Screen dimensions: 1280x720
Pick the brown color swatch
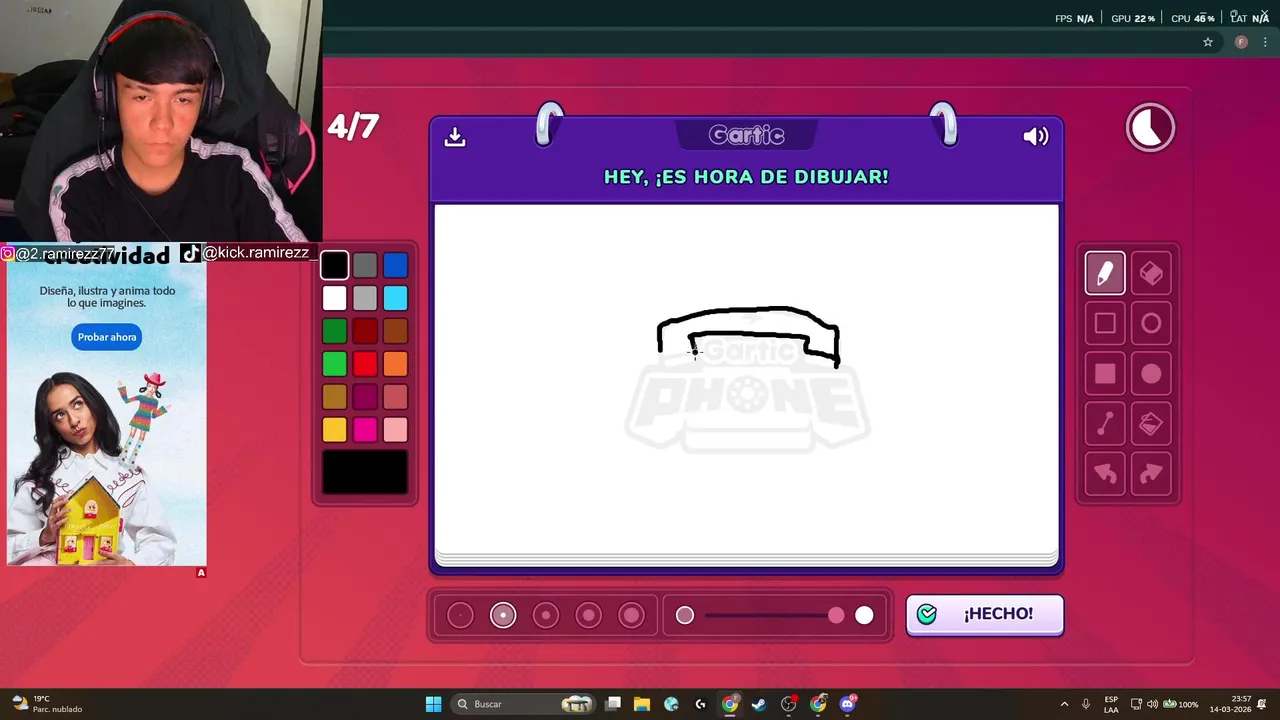395,331
